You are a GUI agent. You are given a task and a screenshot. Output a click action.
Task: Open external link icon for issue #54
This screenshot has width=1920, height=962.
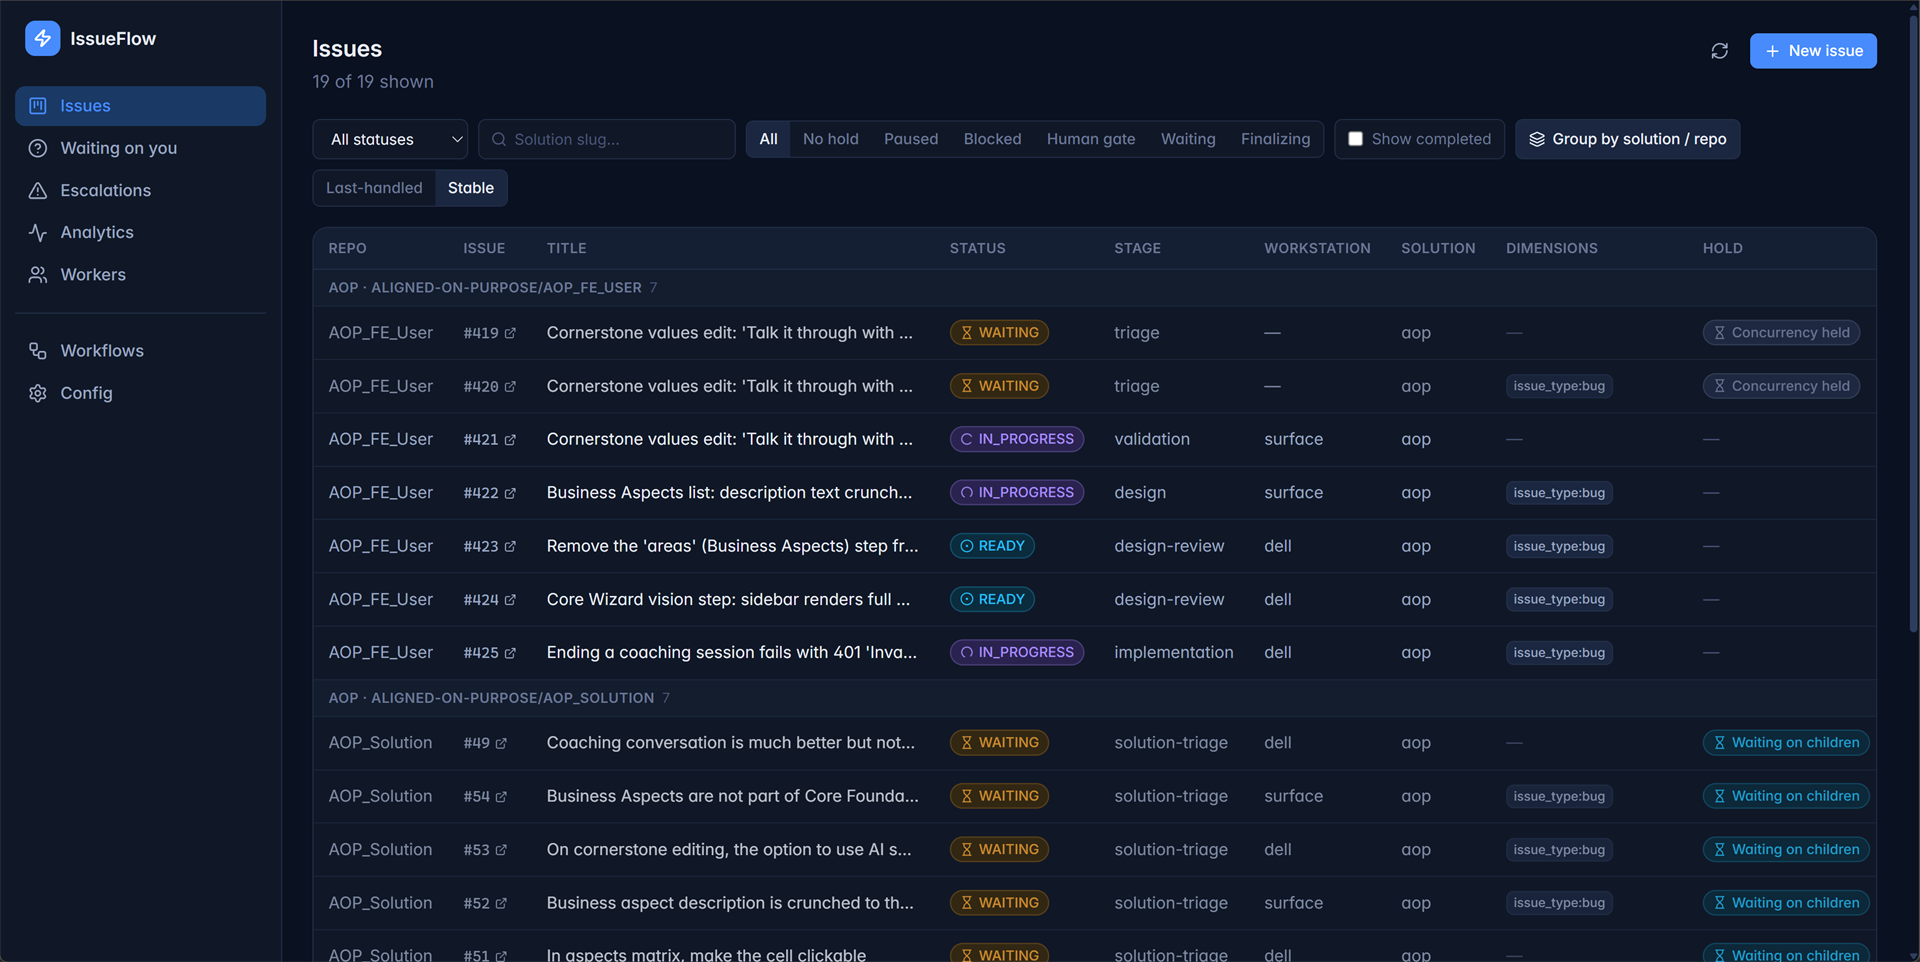pyautogui.click(x=501, y=797)
